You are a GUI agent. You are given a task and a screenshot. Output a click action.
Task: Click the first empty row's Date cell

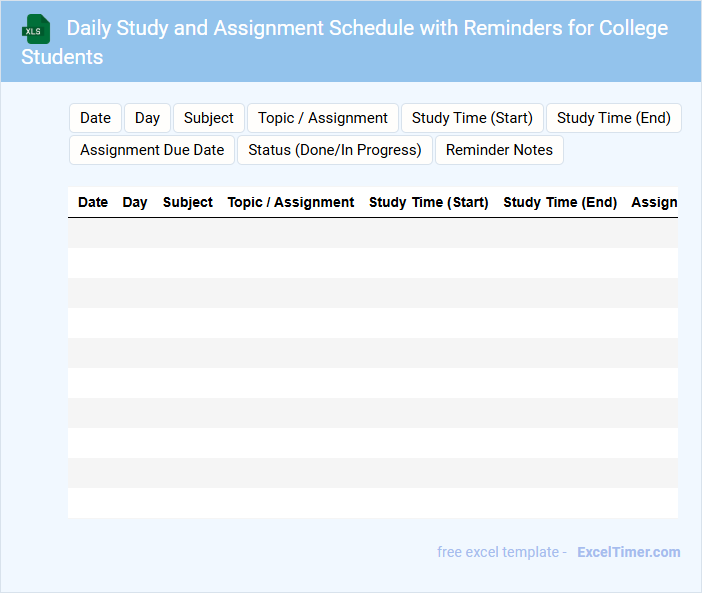(x=93, y=233)
